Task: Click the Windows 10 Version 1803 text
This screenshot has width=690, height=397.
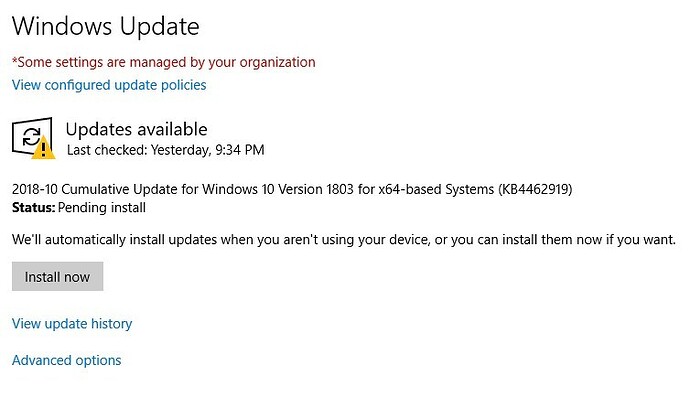Action: [x=278, y=189]
